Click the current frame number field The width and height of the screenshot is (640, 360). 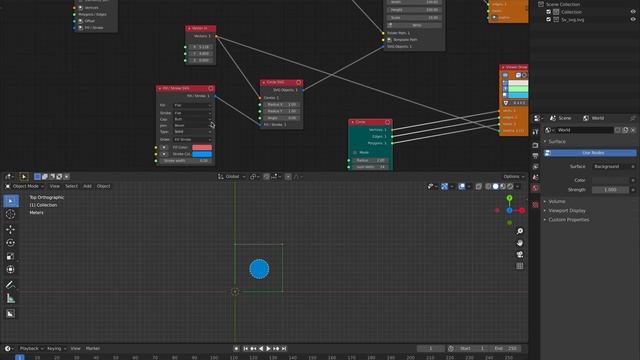point(431,349)
